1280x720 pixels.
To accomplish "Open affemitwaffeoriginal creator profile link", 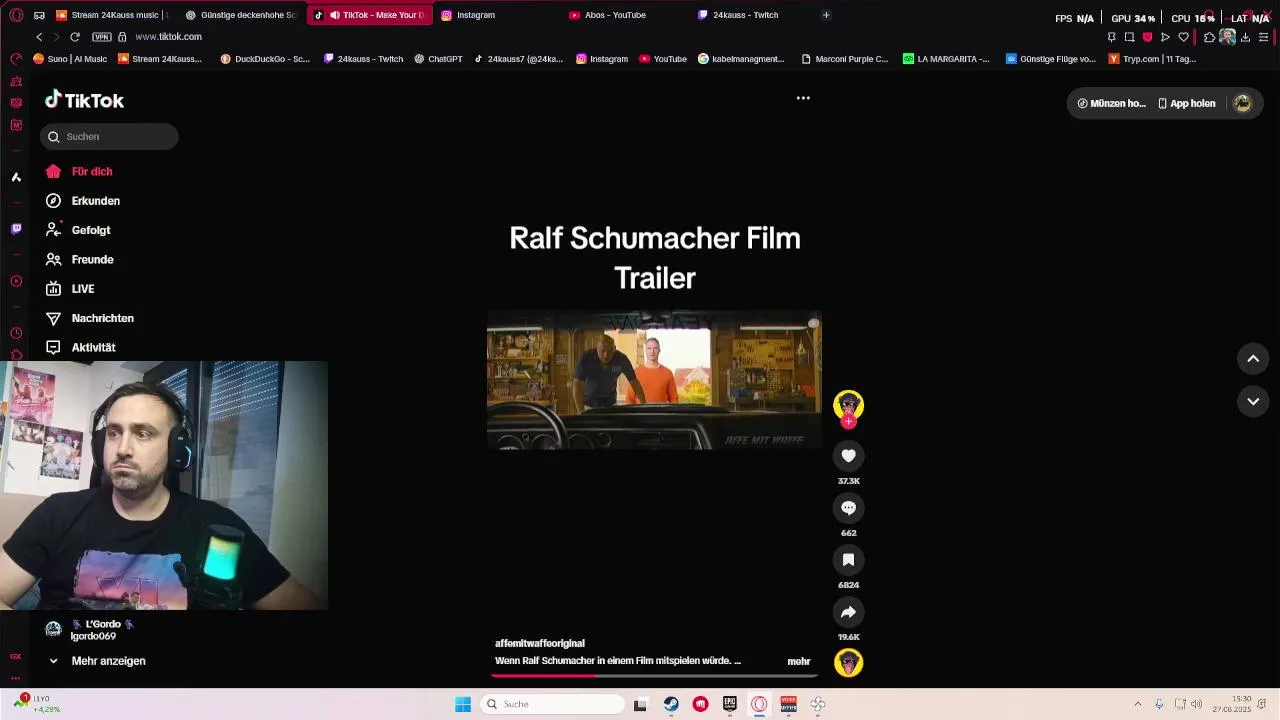I will click(540, 643).
